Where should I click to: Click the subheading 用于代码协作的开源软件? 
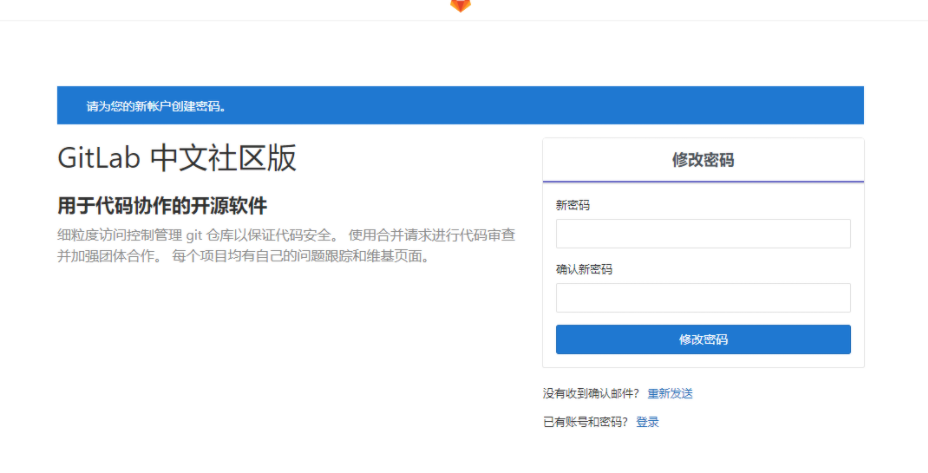(x=162, y=206)
